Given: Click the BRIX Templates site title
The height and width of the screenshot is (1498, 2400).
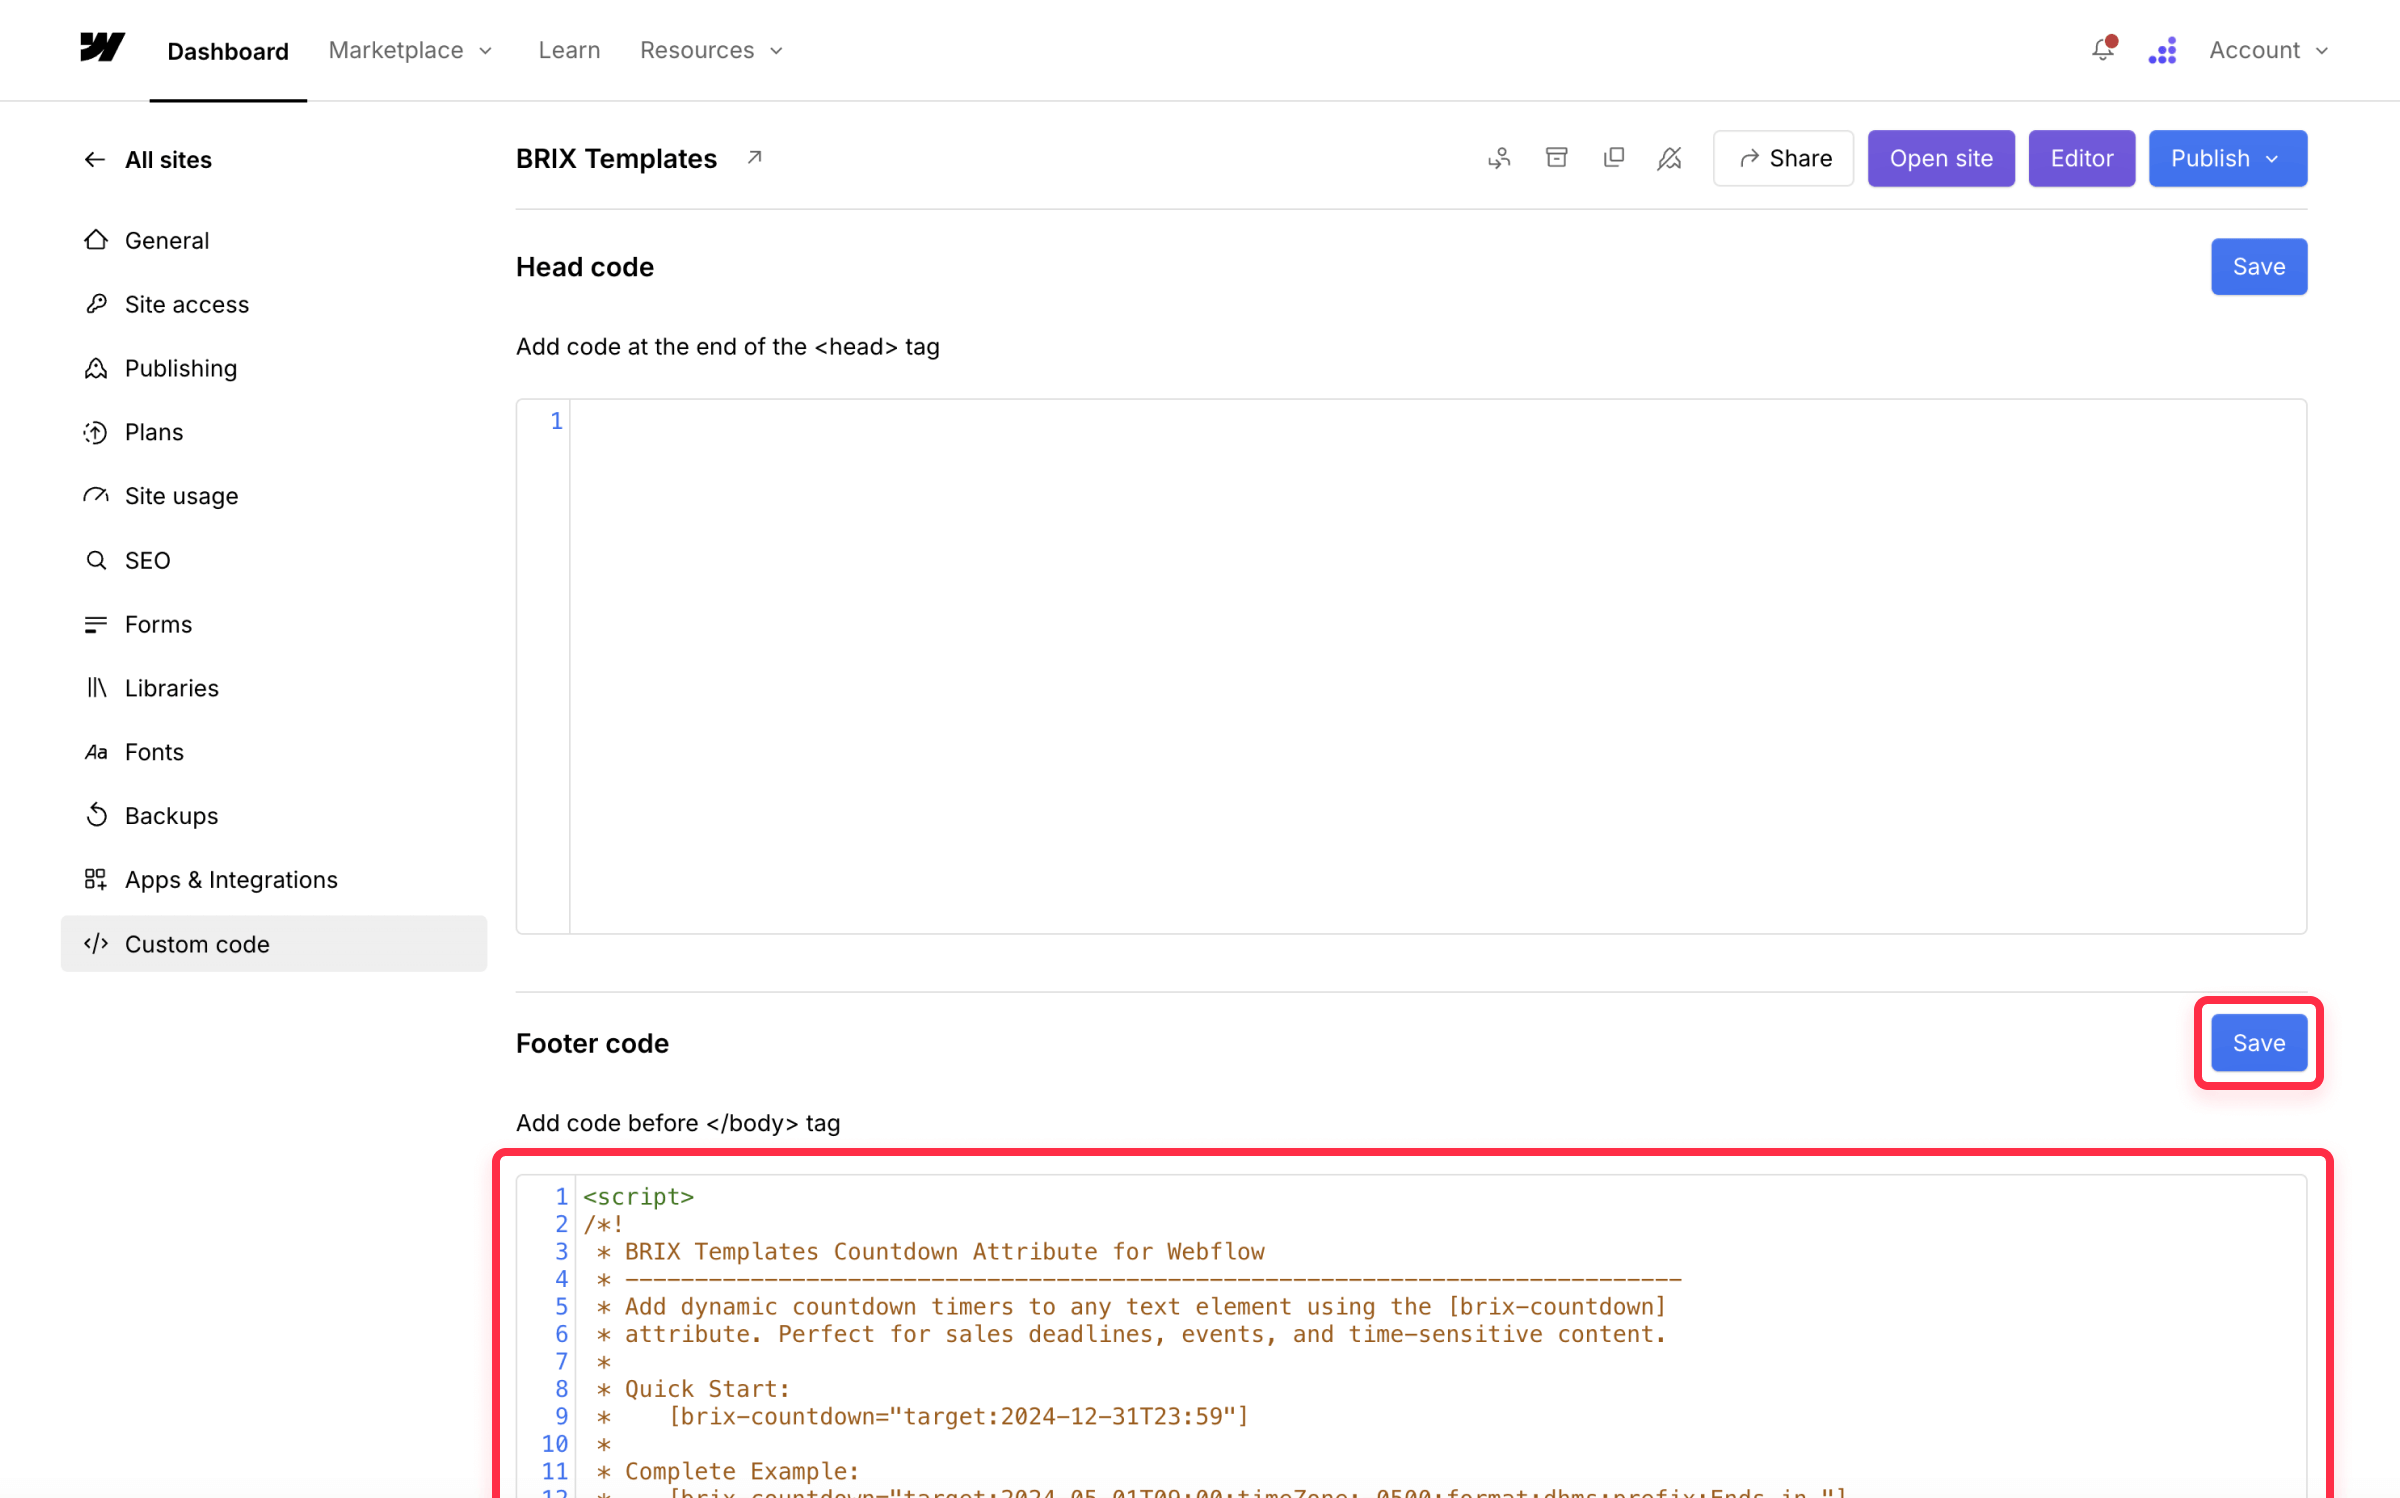Looking at the screenshot, I should point(616,158).
